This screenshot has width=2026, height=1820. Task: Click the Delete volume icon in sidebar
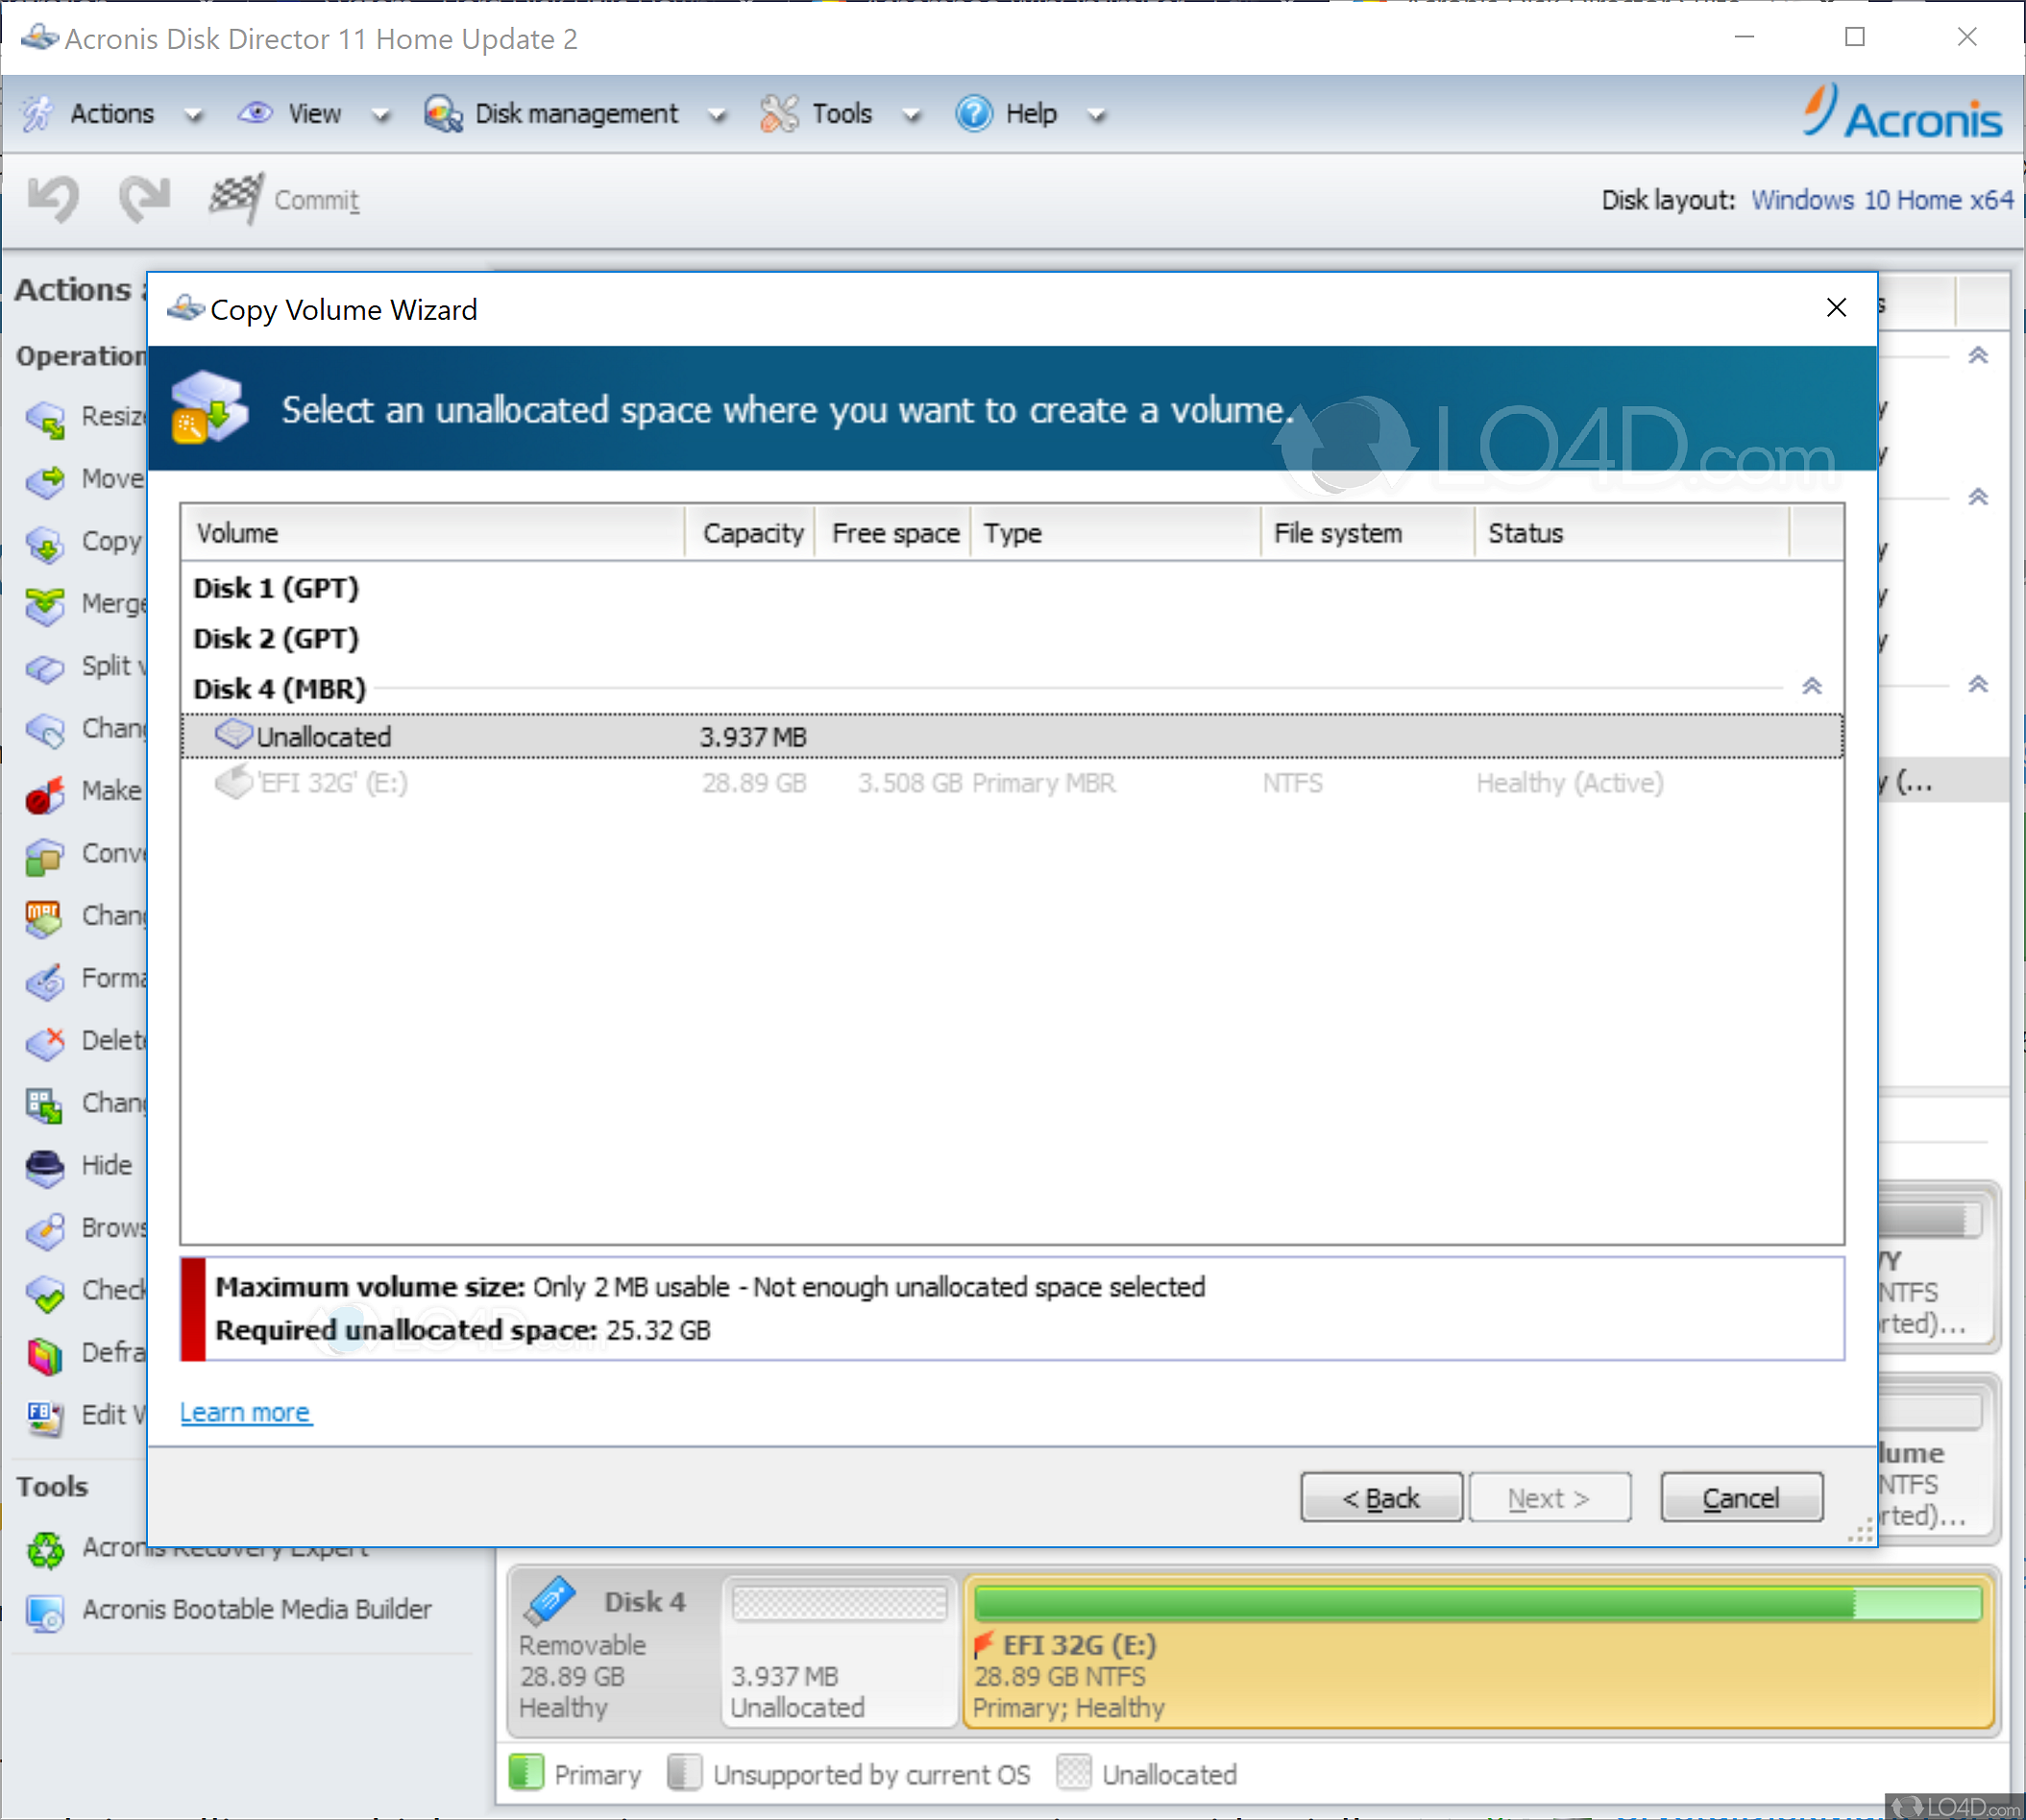(x=45, y=1042)
